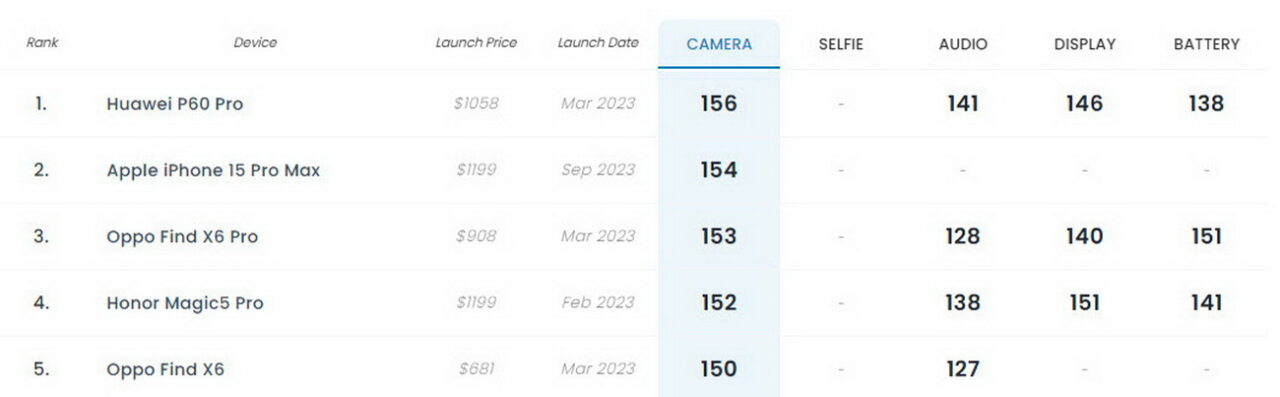
Task: Select the BATTERY tab
Action: (1206, 44)
